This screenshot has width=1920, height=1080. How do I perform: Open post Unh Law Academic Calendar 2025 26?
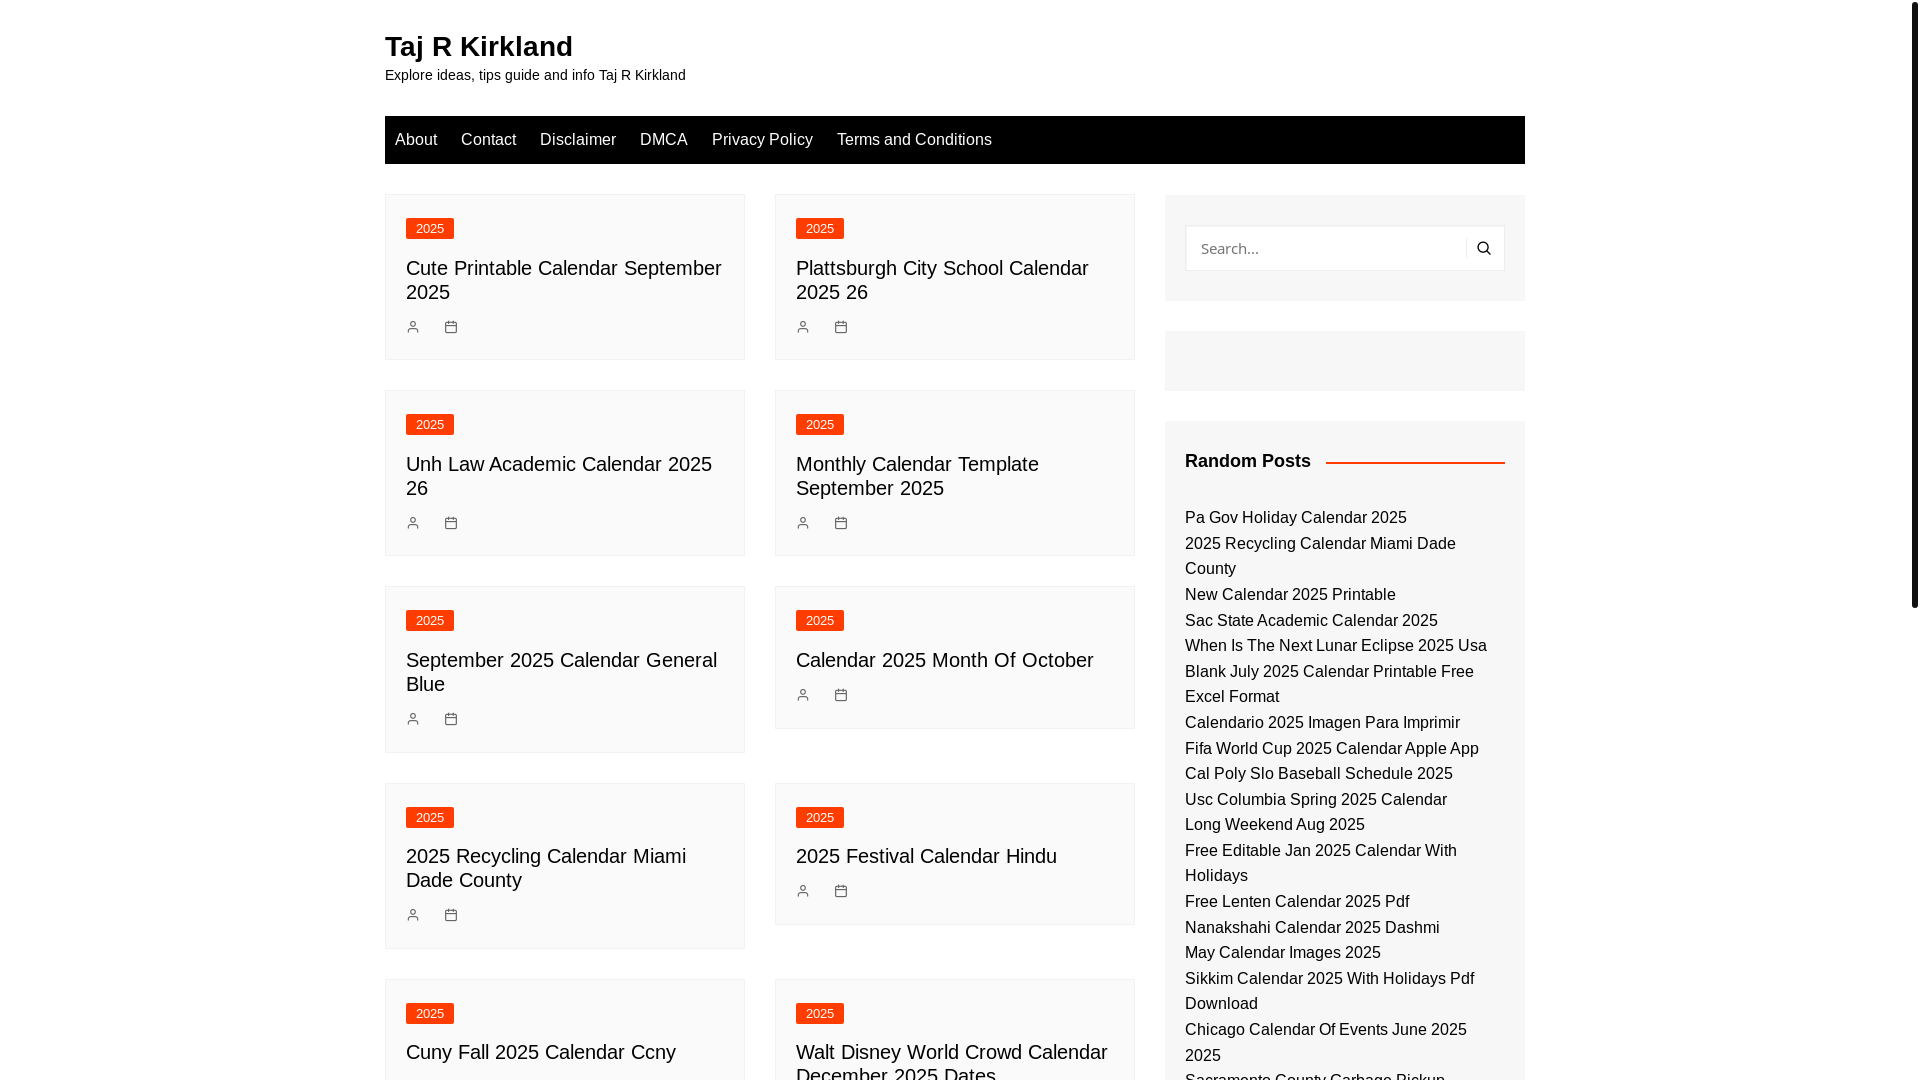click(559, 476)
